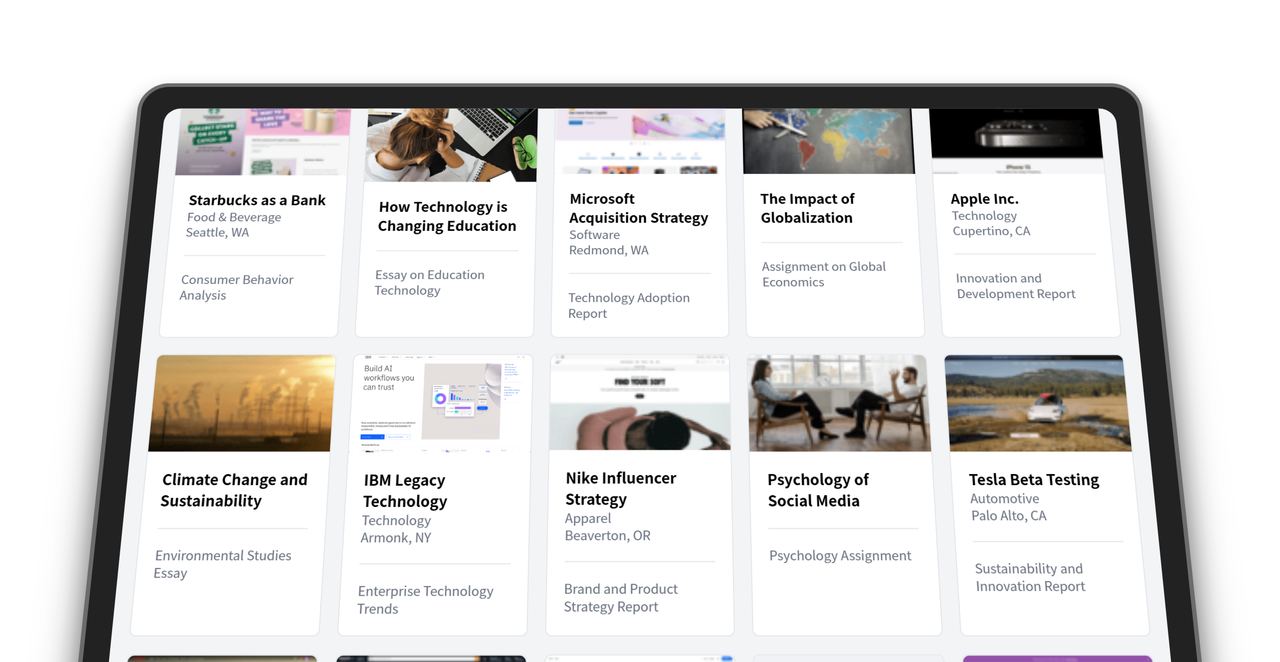The width and height of the screenshot is (1280, 662).
Task: Click the Software industry label
Action: (x=594, y=235)
